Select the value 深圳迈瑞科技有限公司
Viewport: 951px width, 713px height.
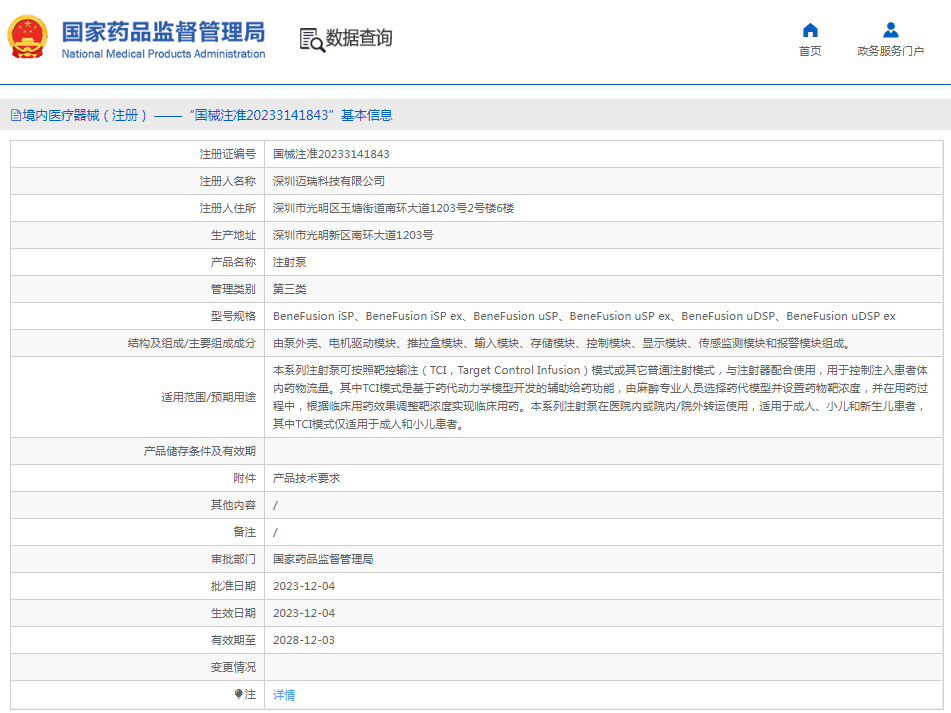[329, 181]
